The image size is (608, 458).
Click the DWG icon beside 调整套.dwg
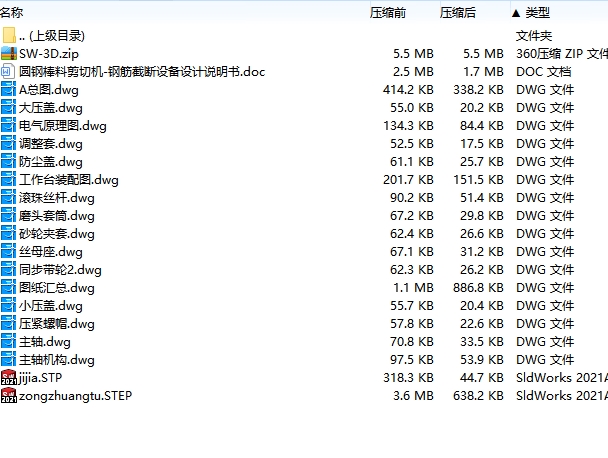pos(9,143)
